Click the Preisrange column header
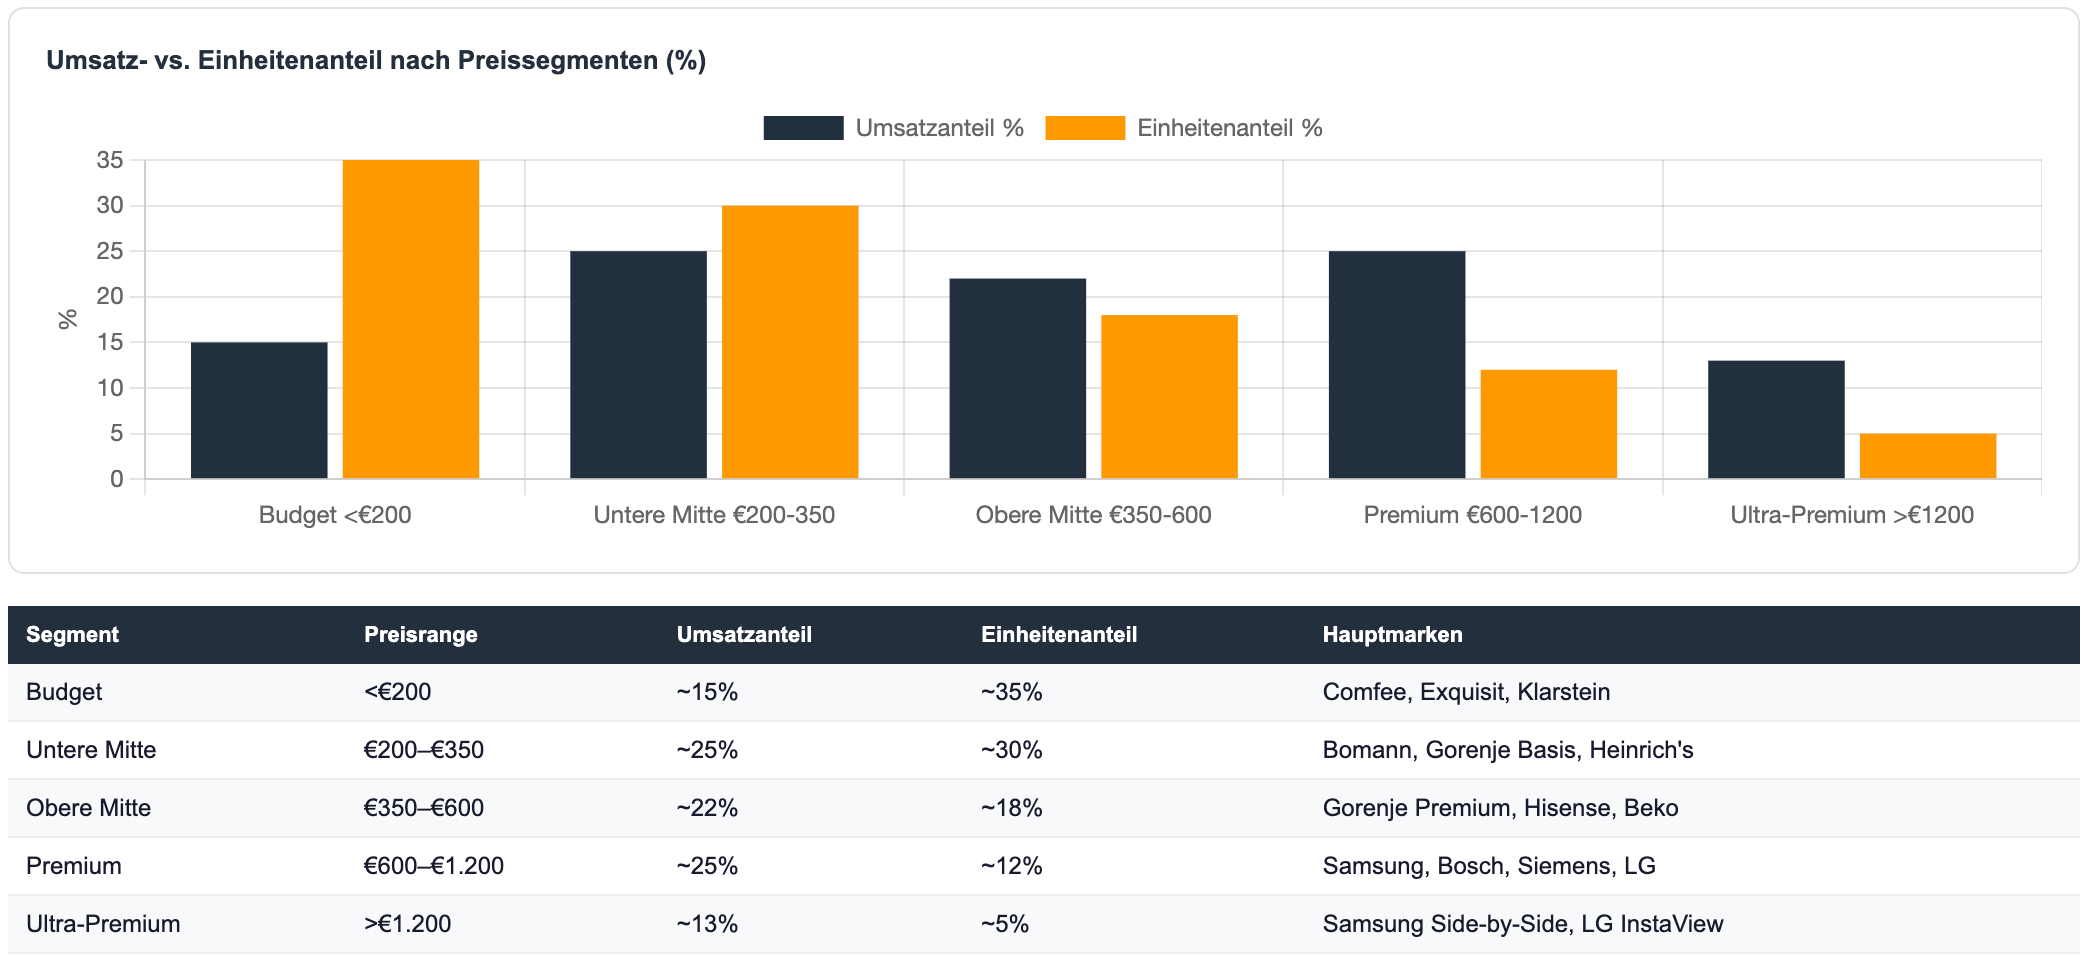 (420, 635)
